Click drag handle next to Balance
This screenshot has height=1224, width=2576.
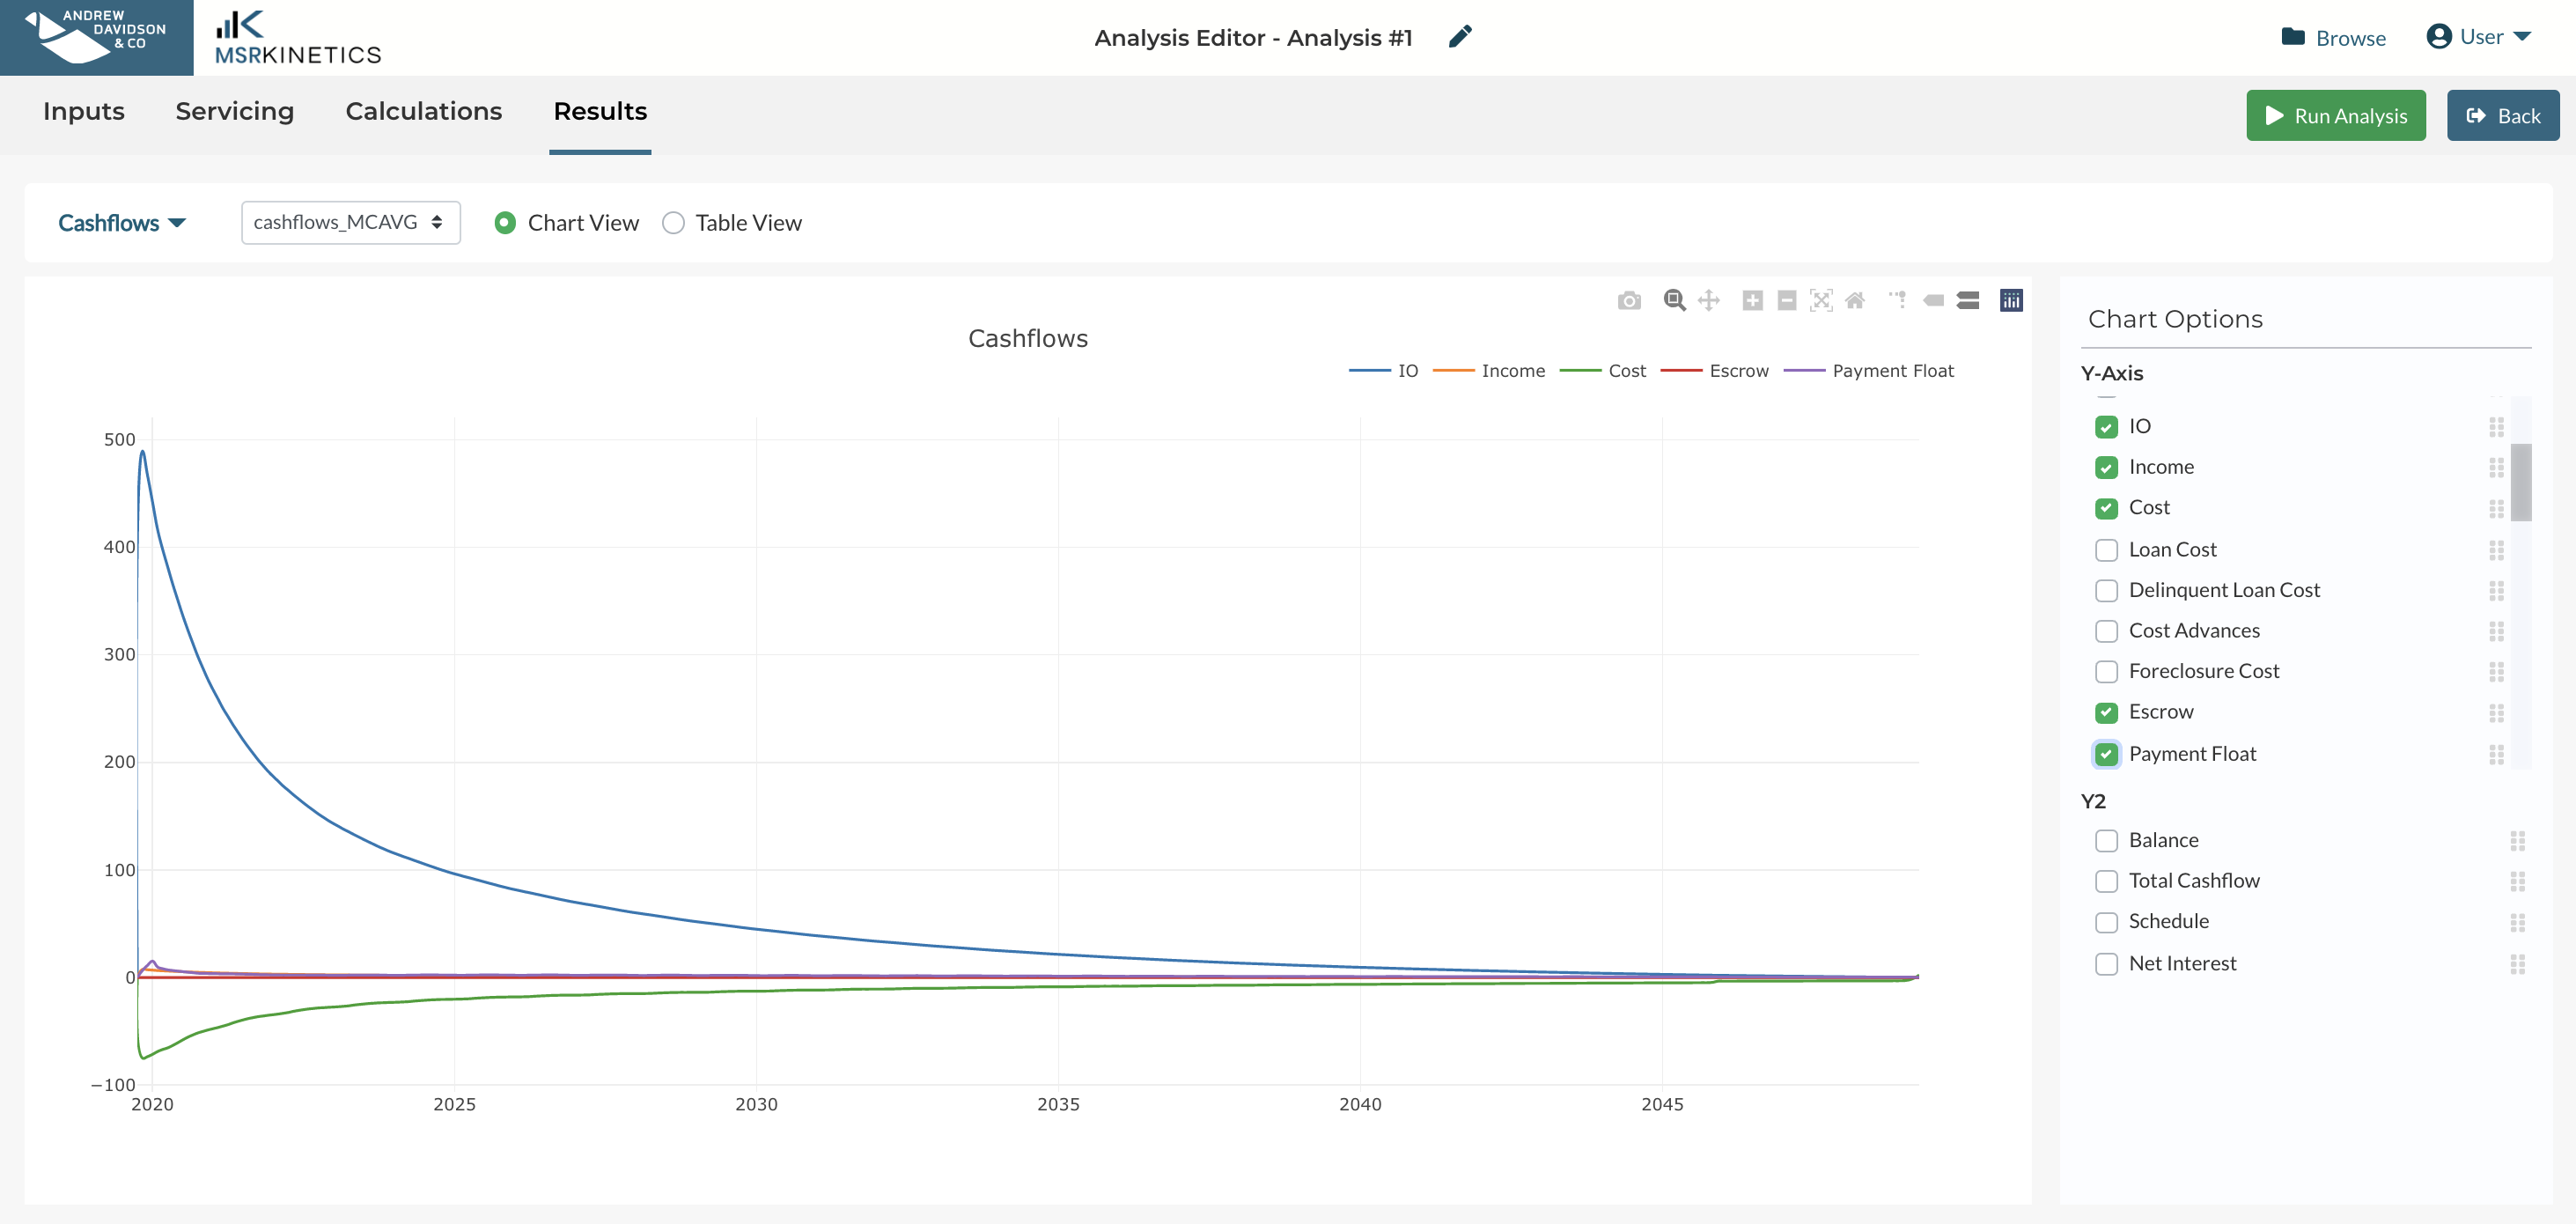point(2517,841)
